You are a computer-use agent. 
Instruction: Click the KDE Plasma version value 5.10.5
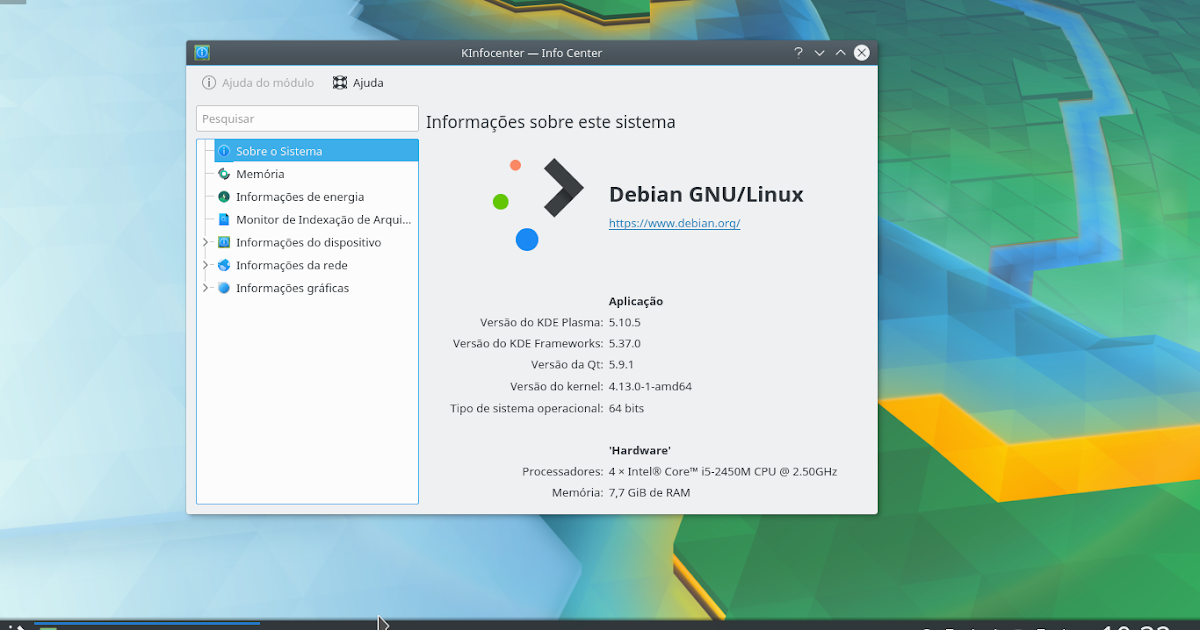(624, 323)
